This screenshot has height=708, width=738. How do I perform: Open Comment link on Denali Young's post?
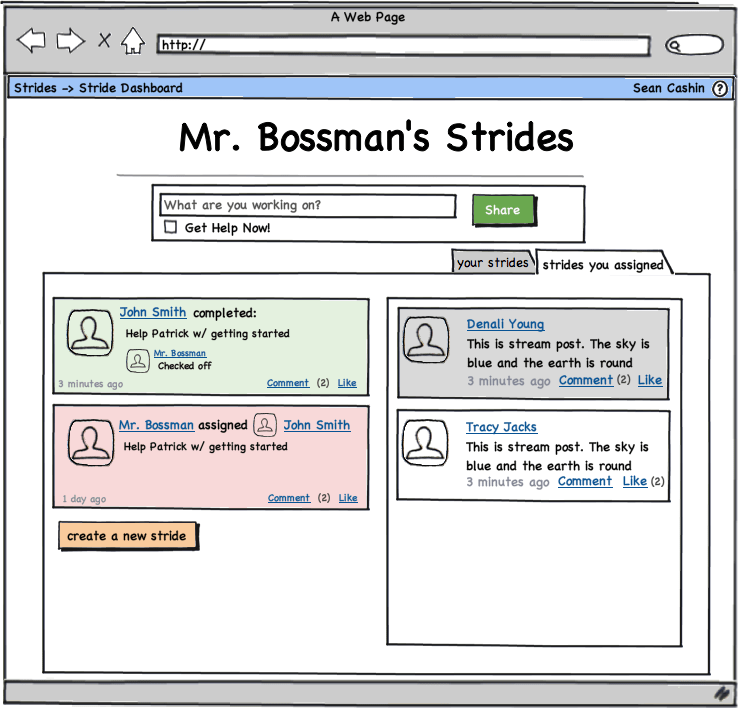(585, 380)
